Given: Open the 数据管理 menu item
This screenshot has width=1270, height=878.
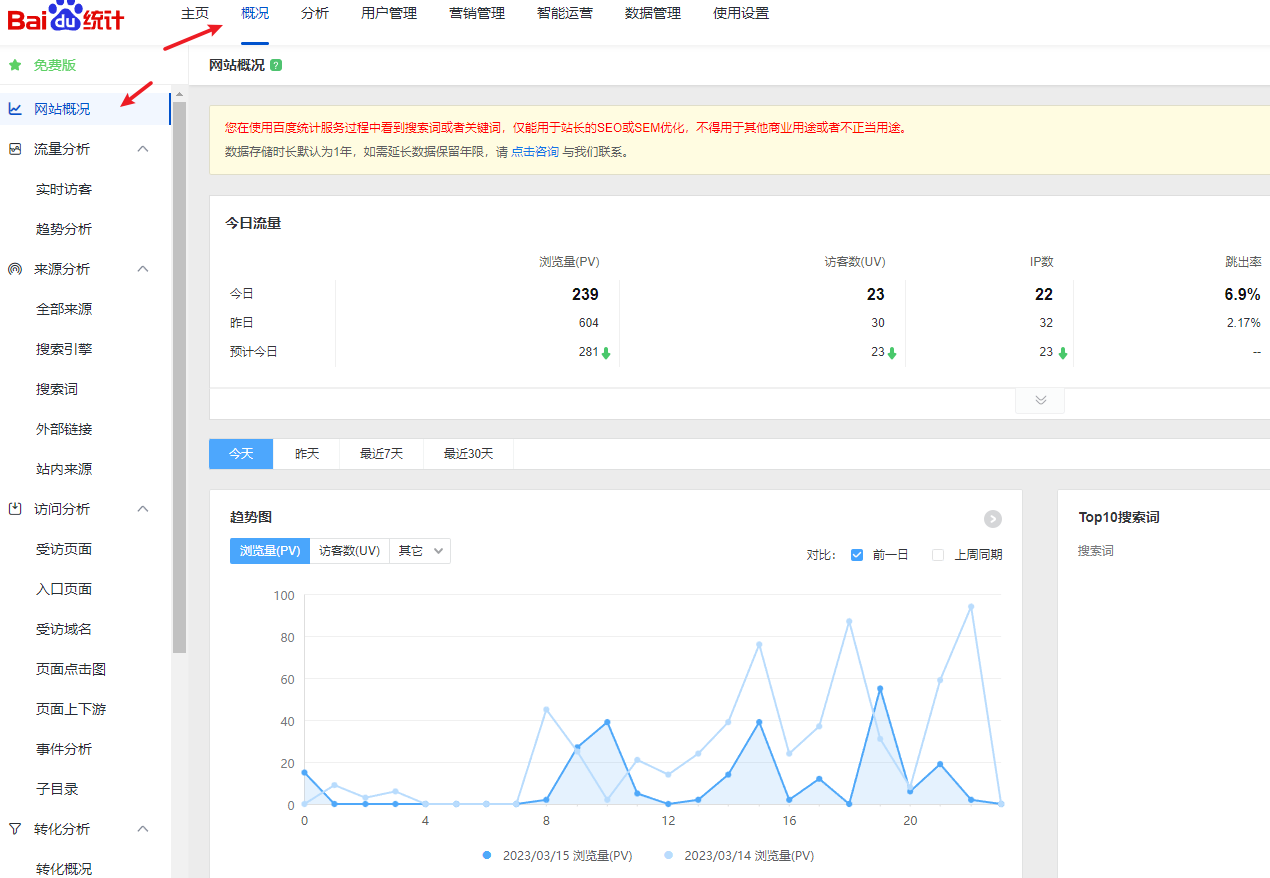Looking at the screenshot, I should click(651, 13).
